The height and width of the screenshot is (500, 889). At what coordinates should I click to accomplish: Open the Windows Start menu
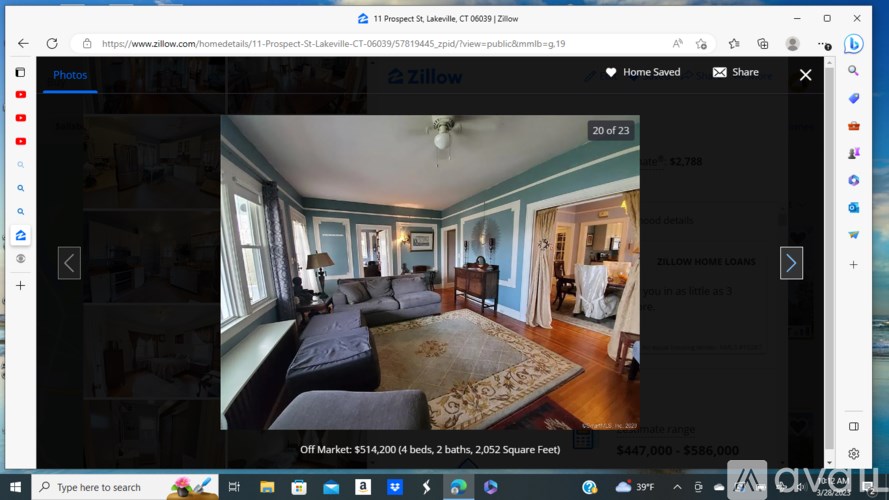15,487
